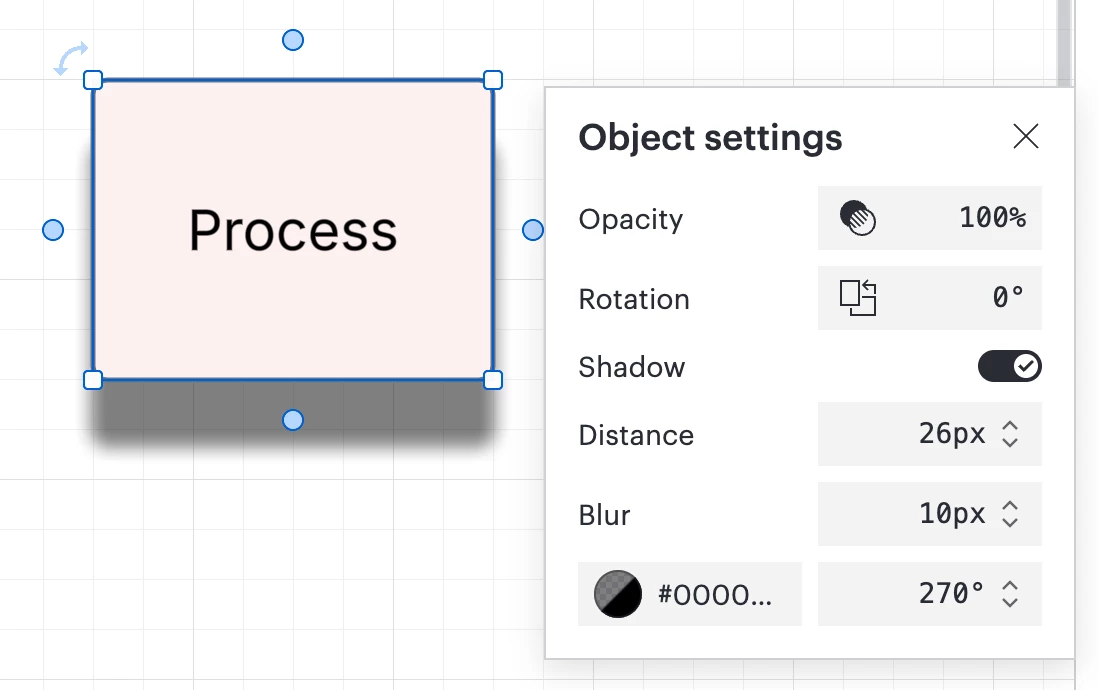Increase shadow angle 270° with up arrow
Image resolution: width=1098 pixels, height=690 pixels.
tap(1010, 586)
